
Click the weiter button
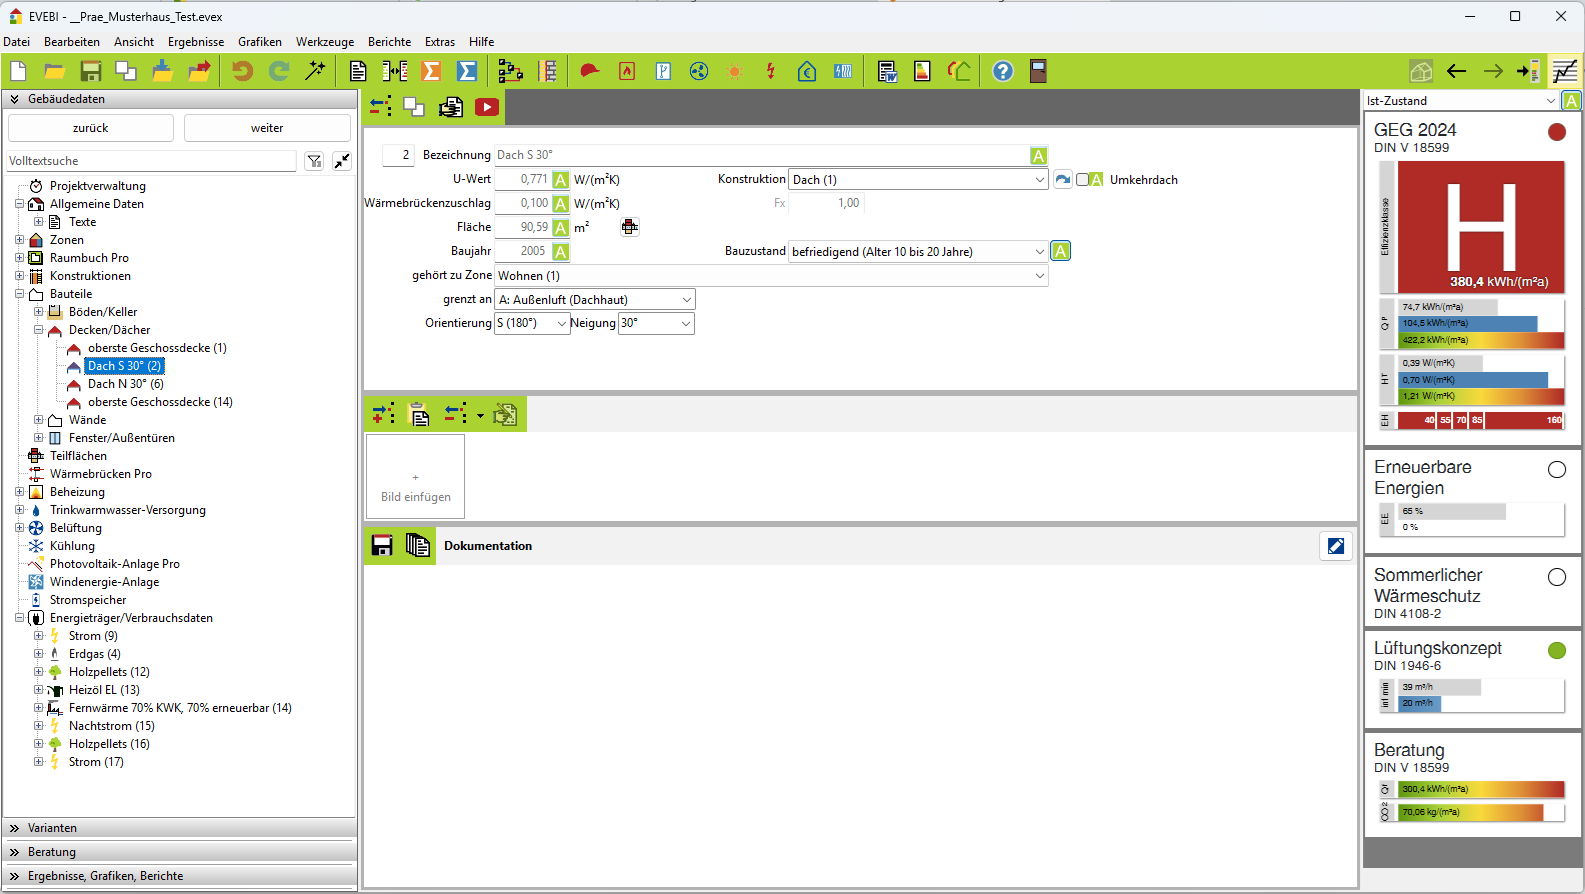tap(267, 128)
